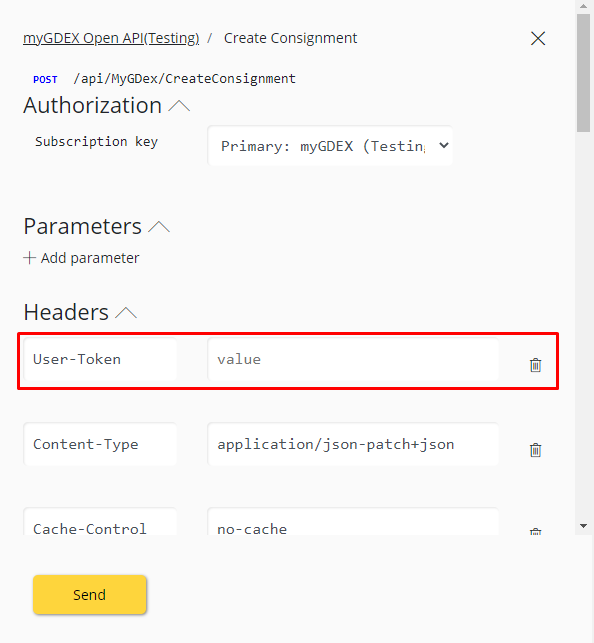594x643 pixels.
Task: Click the scrollbar down arrow
Action: [x=583, y=526]
